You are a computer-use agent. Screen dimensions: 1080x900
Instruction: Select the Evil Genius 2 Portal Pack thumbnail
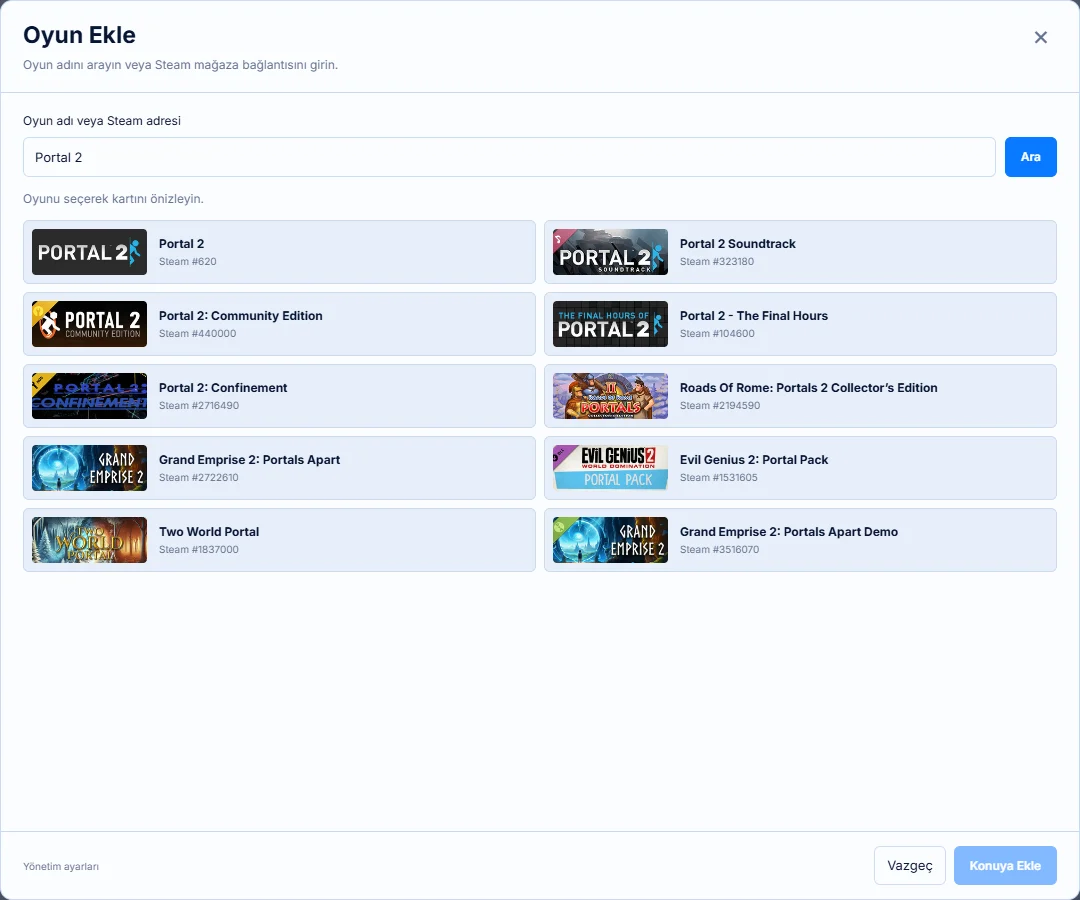pyautogui.click(x=610, y=468)
